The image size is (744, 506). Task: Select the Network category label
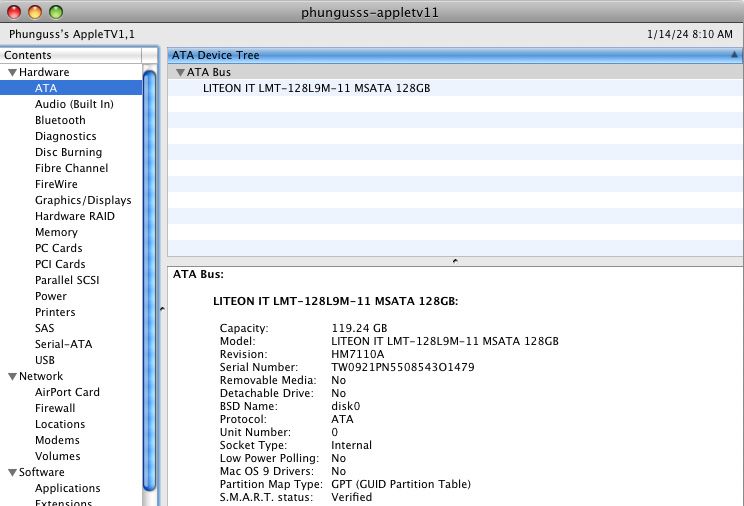pyautogui.click(x=41, y=376)
